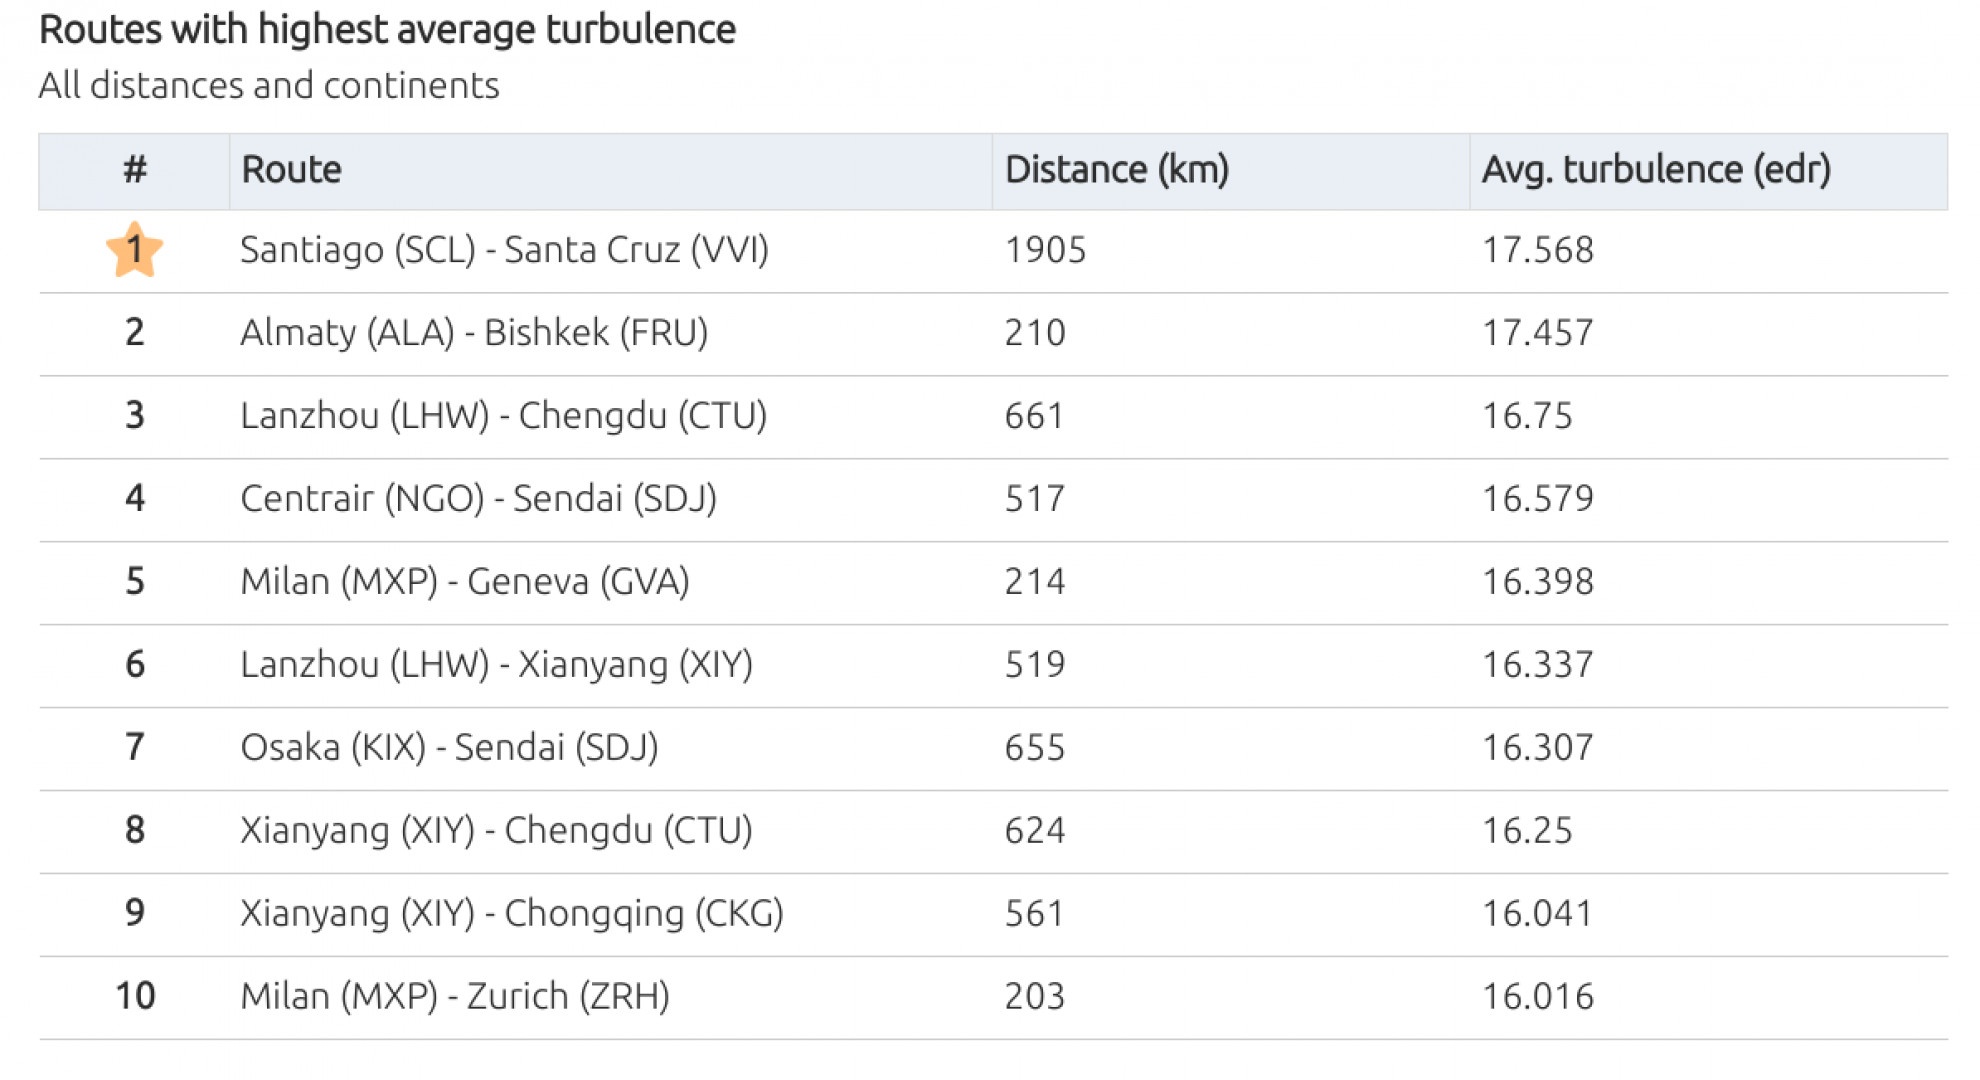This screenshot has width=1980, height=1080.
Task: Click the table title about highest average turbulence
Action: 387,30
